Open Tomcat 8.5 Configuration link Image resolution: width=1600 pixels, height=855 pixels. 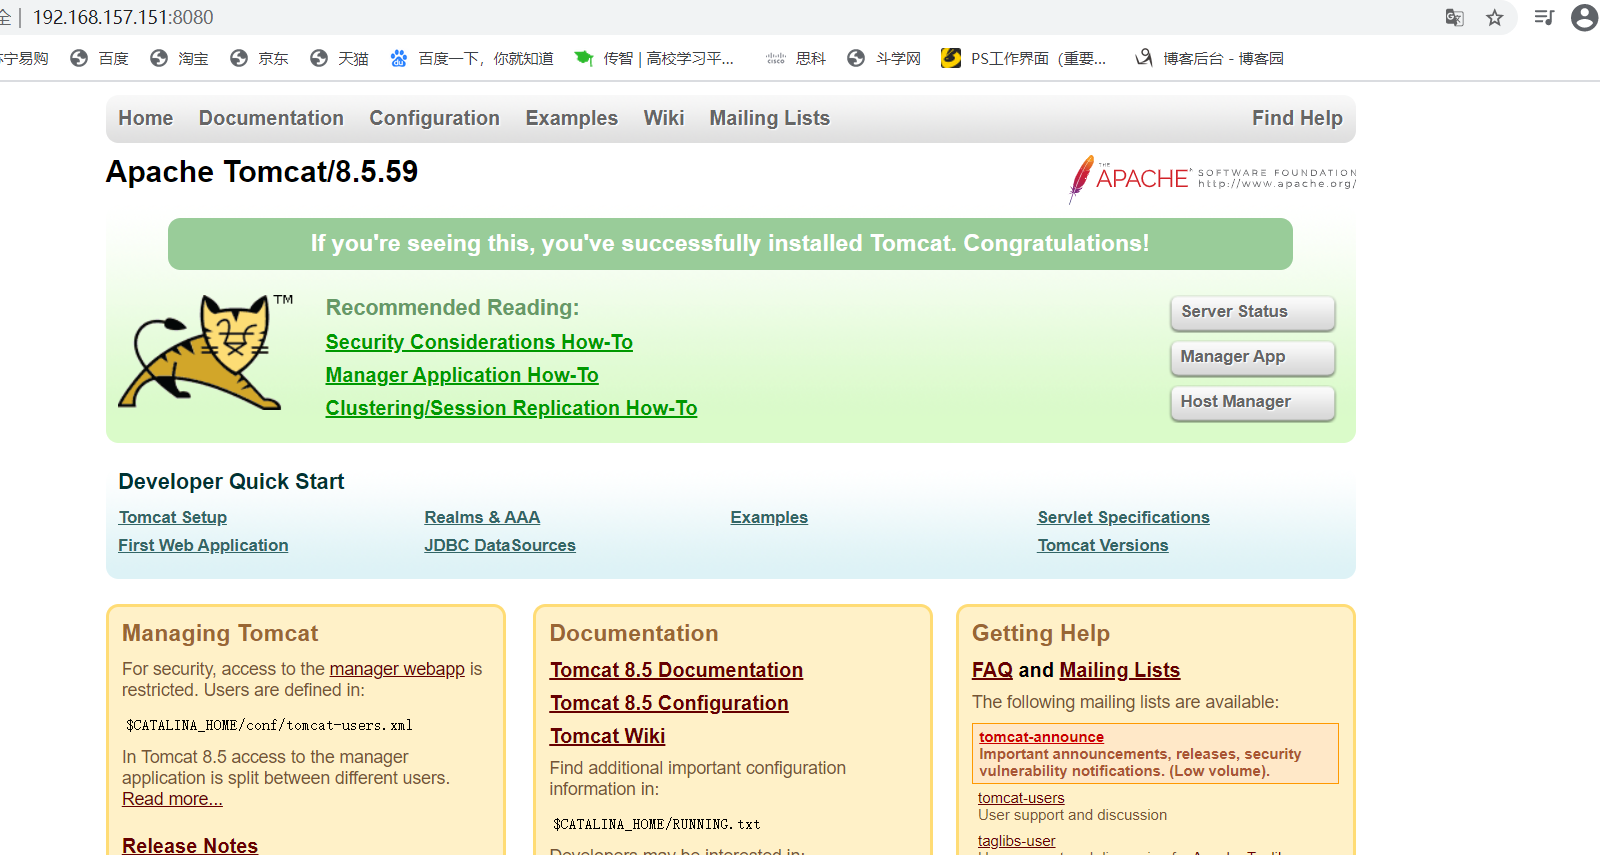point(669,703)
